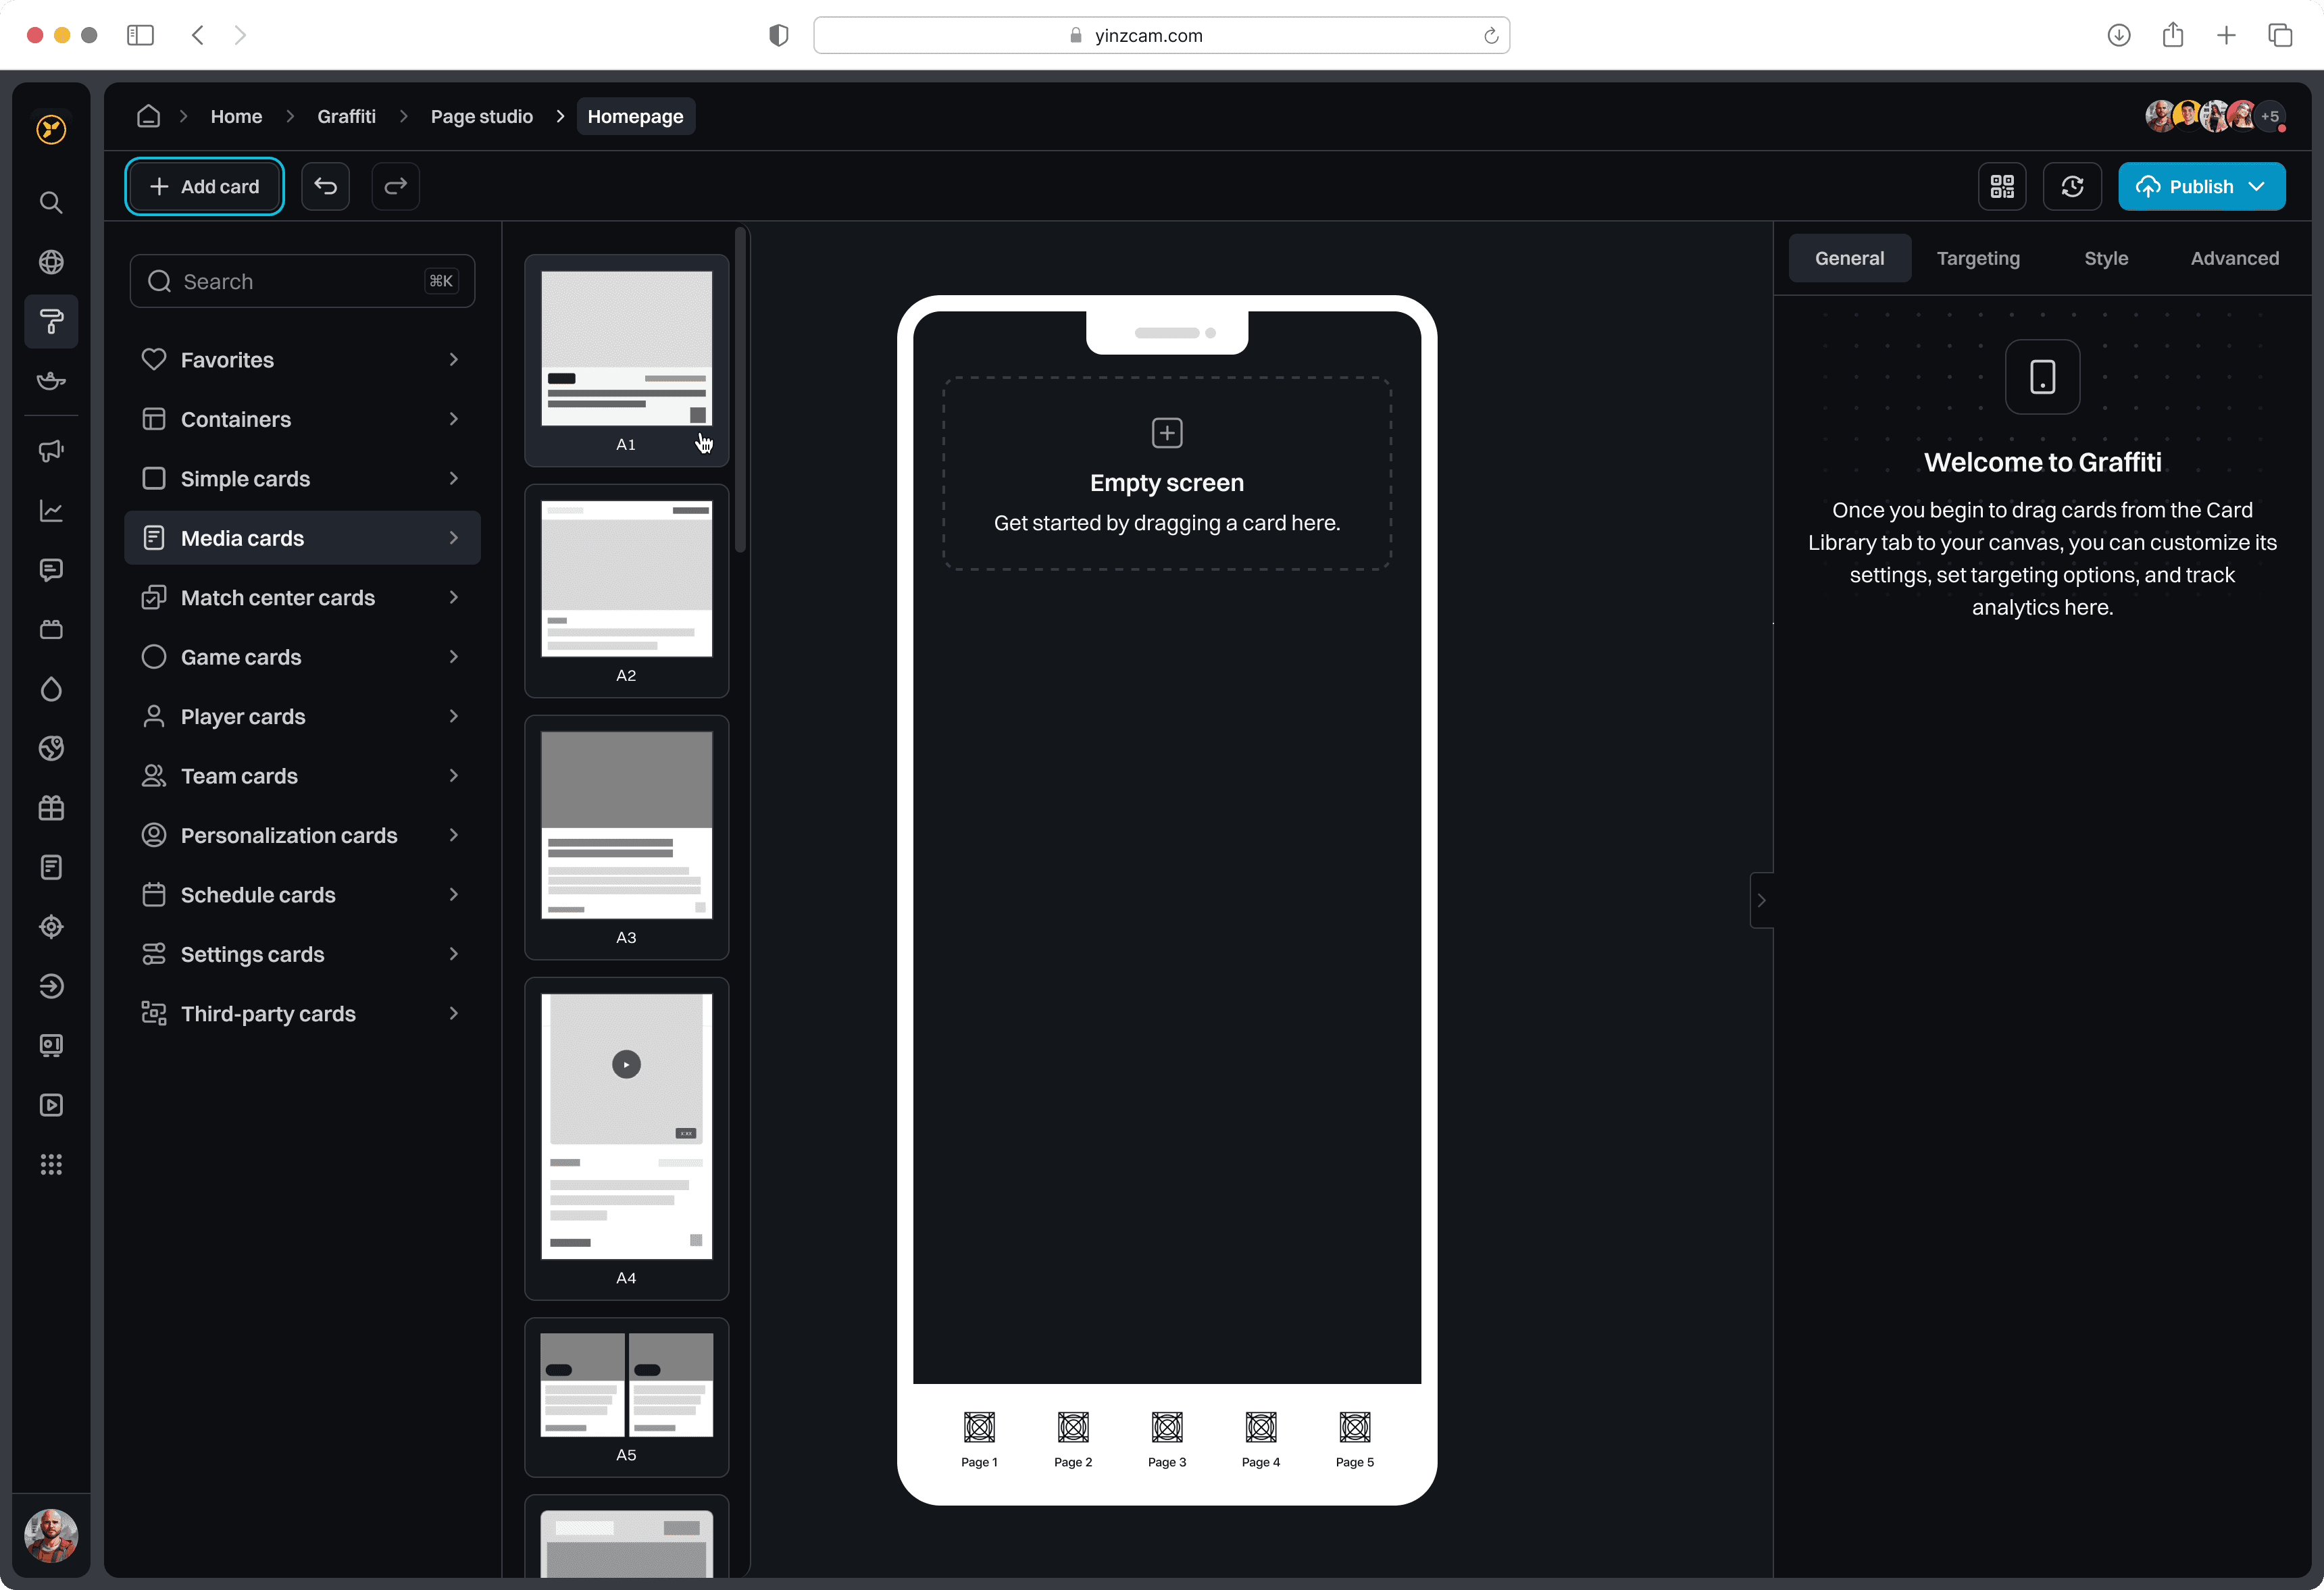2324x1590 pixels.
Task: Collapse the right properties panel
Action: pos(1761,900)
